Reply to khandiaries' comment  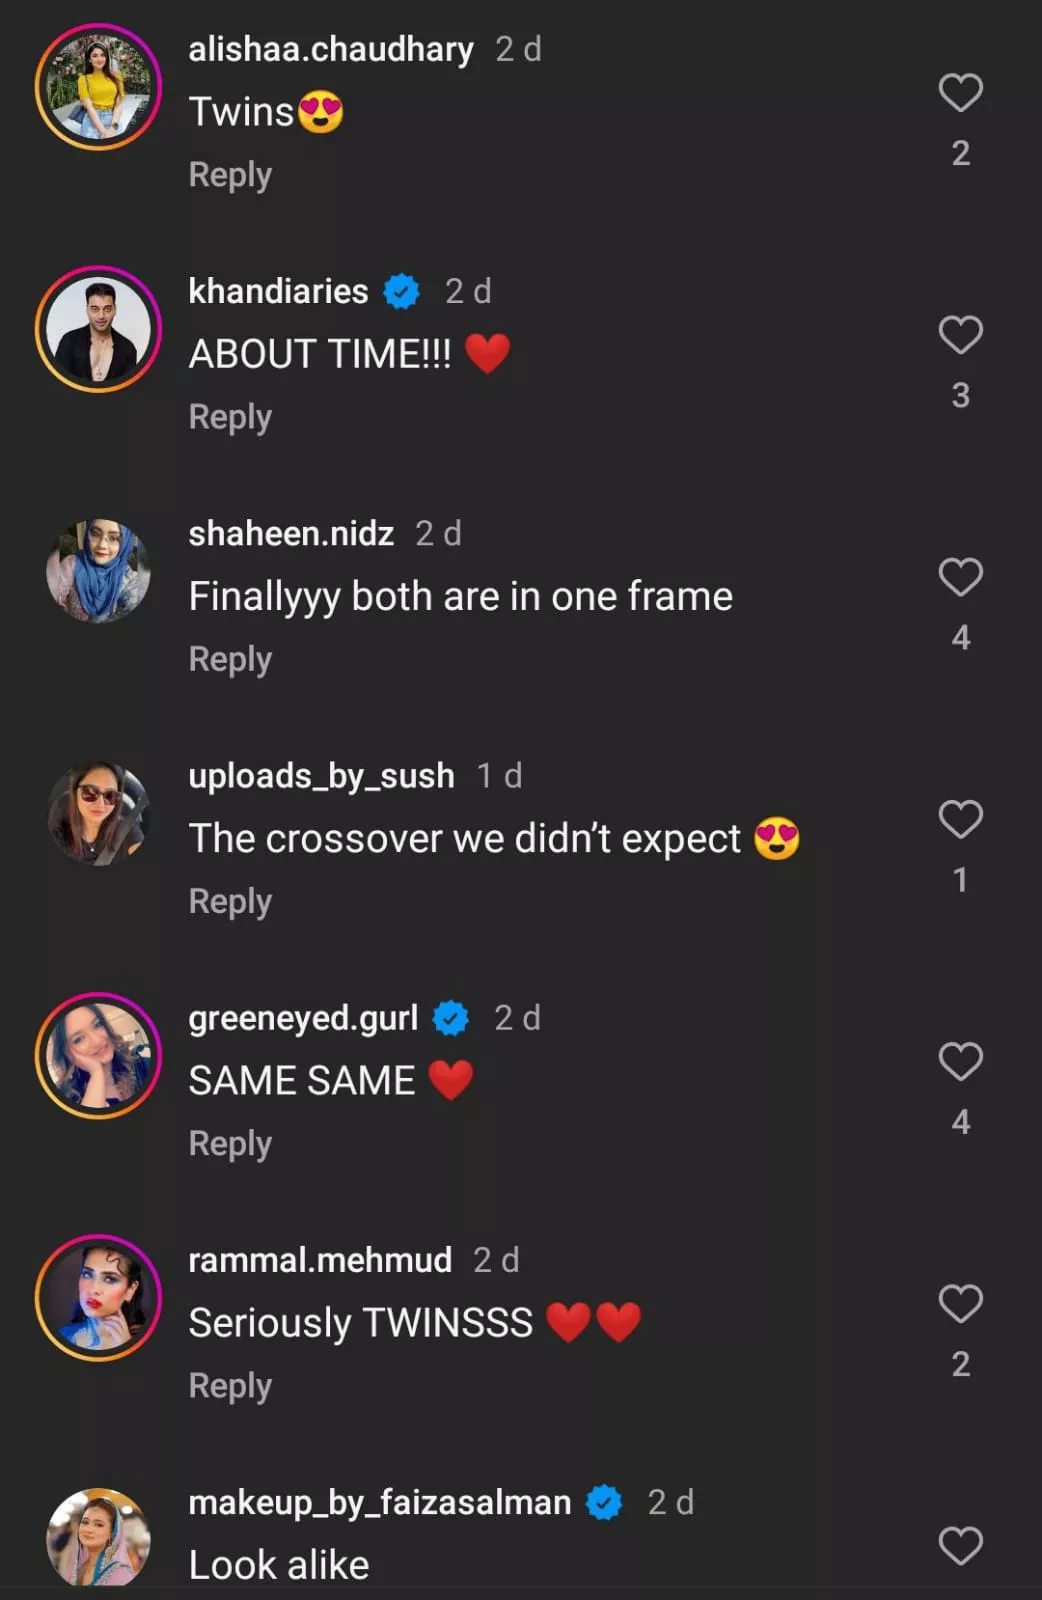point(230,417)
